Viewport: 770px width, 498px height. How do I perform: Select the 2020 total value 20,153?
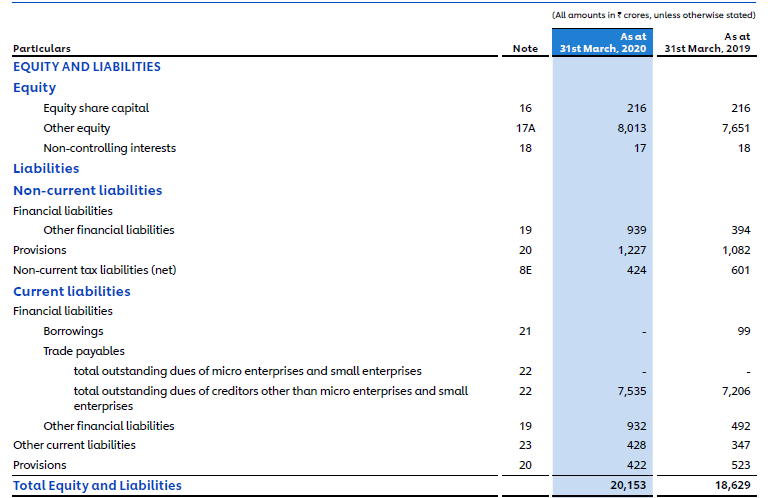point(628,485)
